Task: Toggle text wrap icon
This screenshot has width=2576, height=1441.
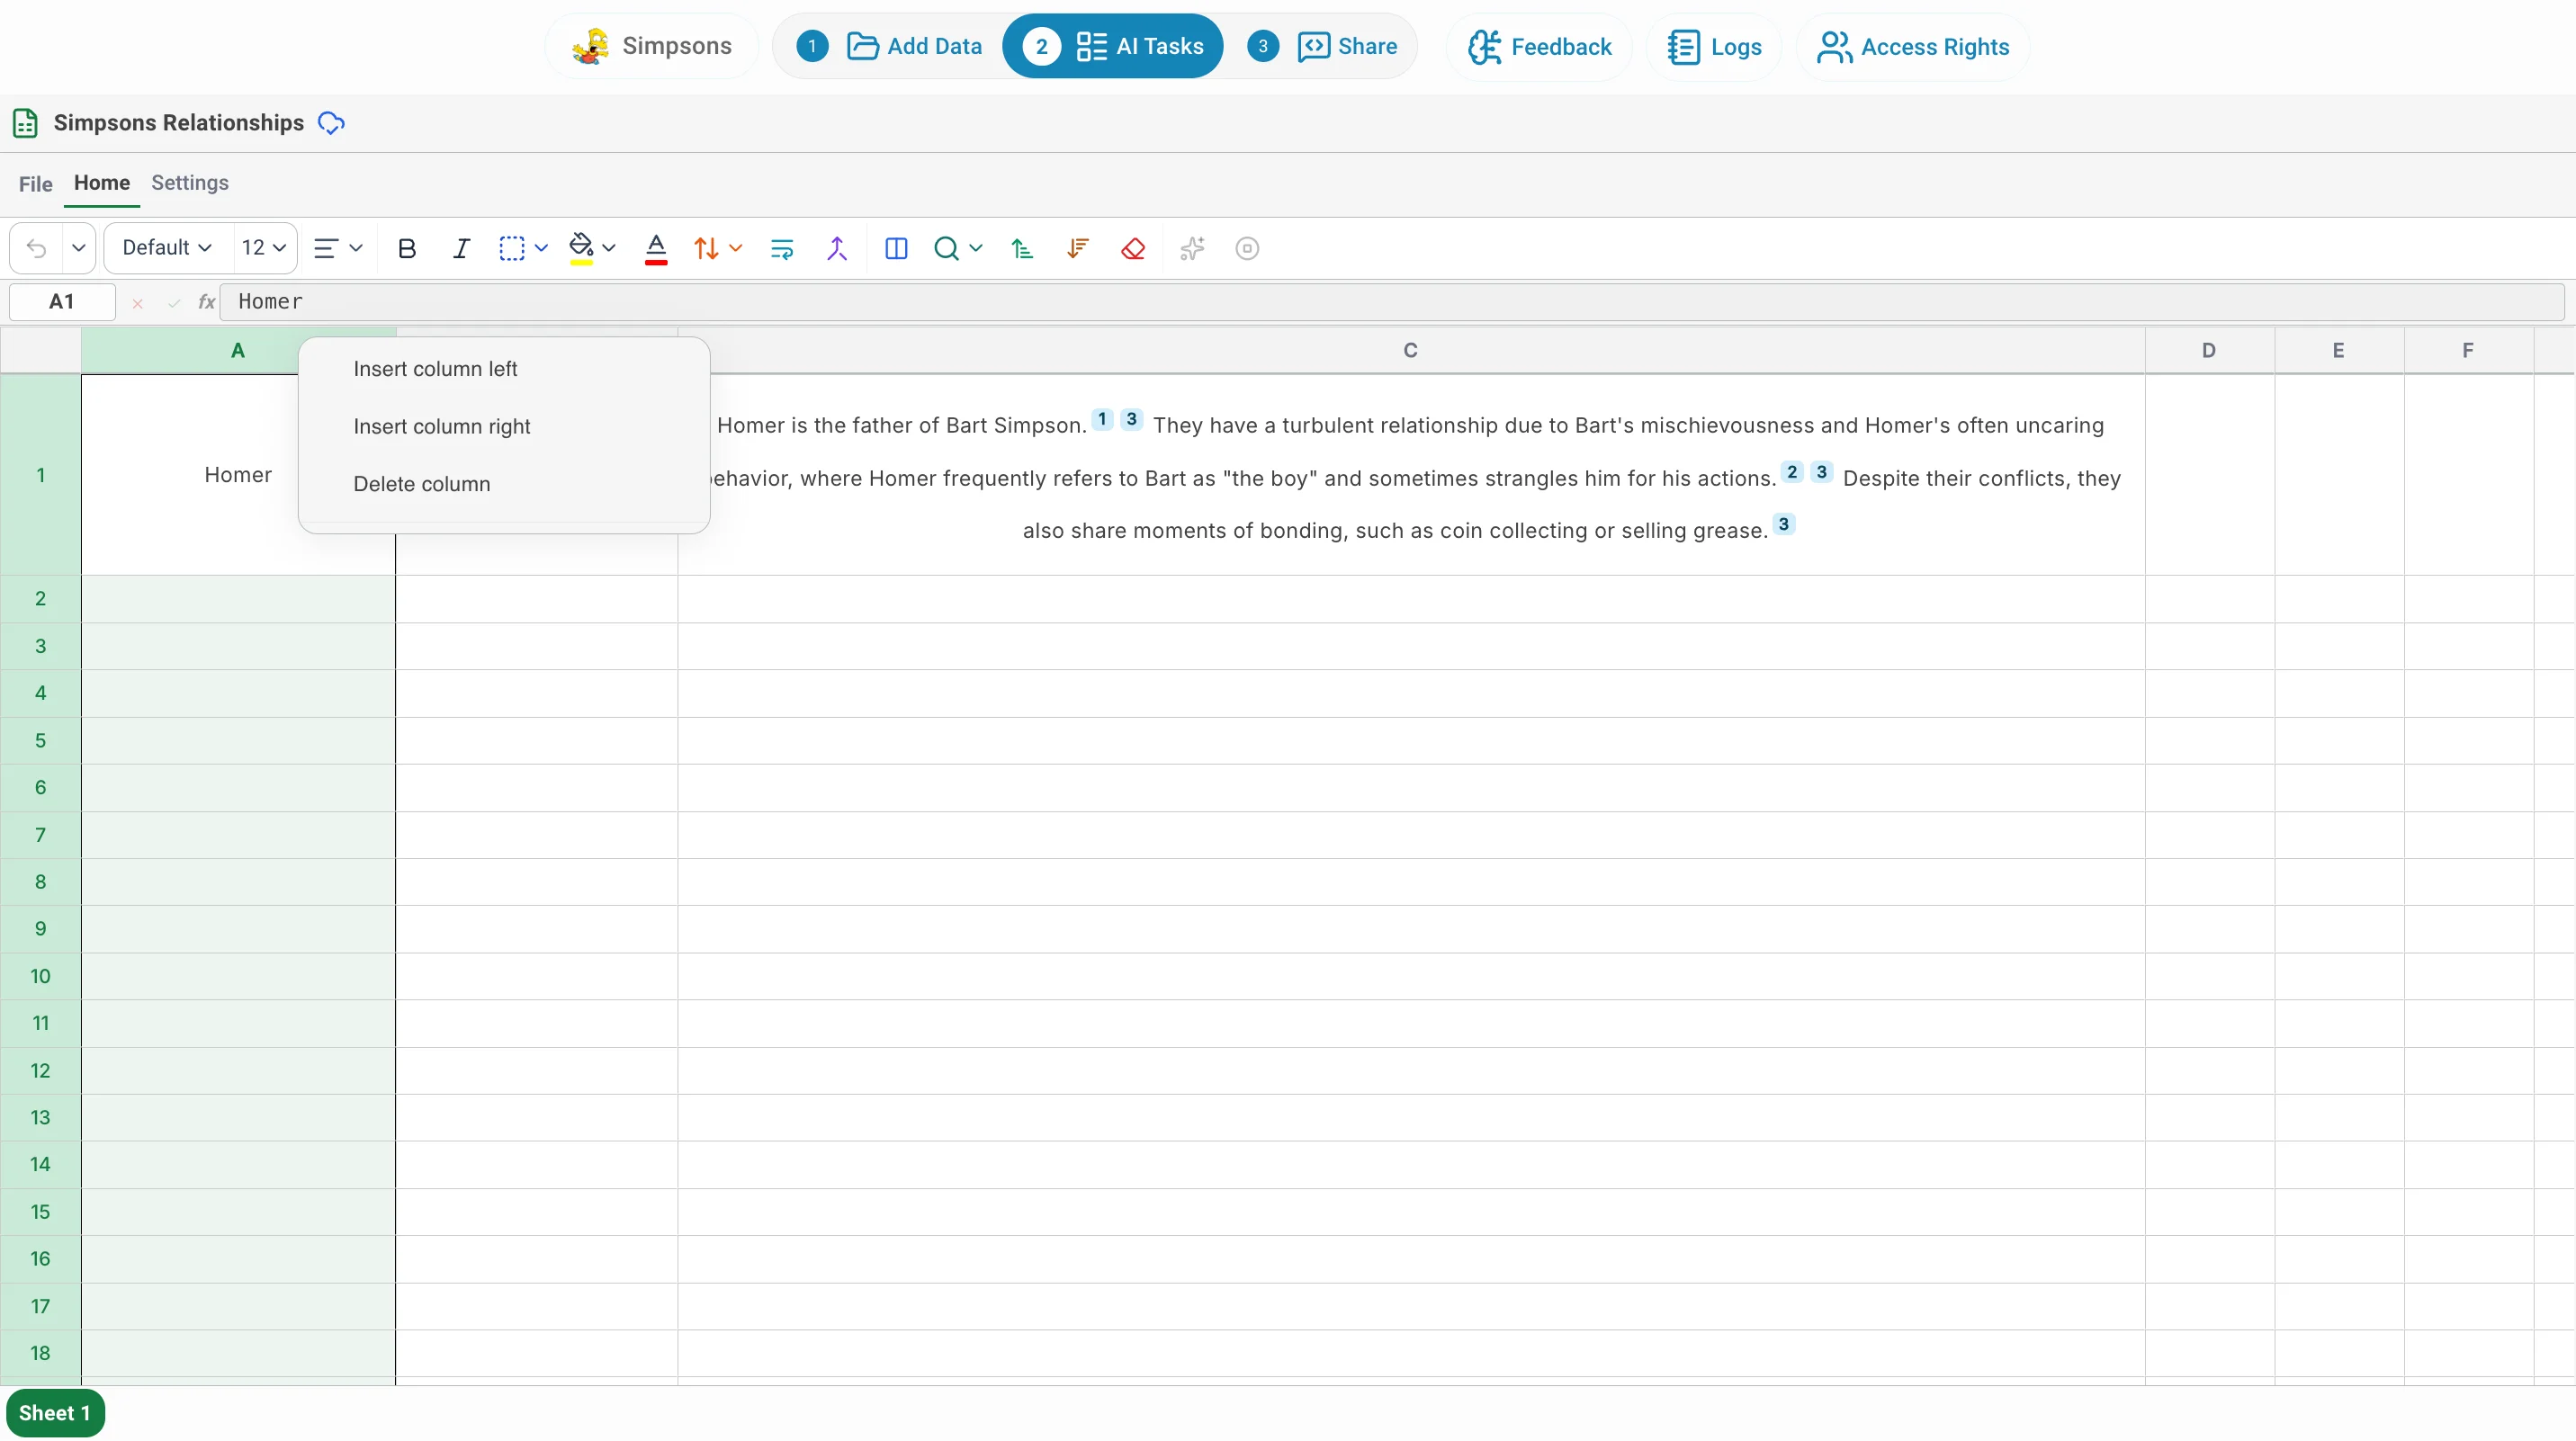Action: (782, 248)
